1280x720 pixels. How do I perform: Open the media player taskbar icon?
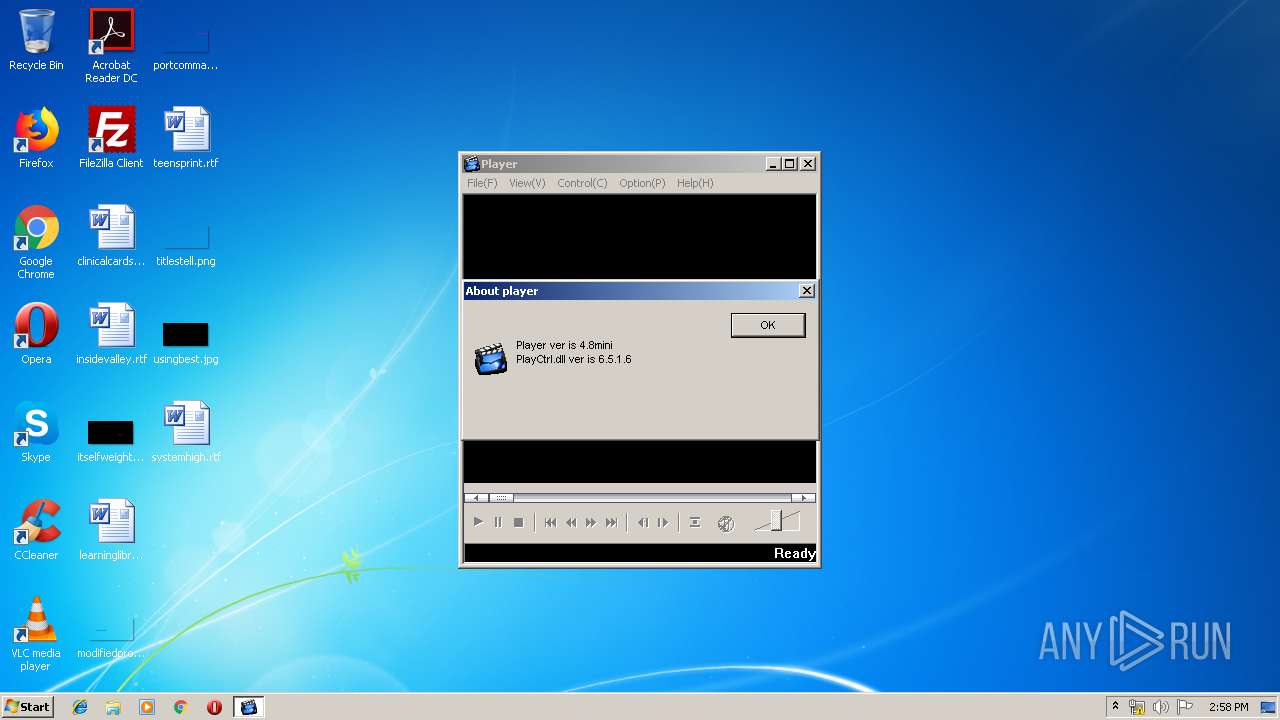tap(147, 707)
